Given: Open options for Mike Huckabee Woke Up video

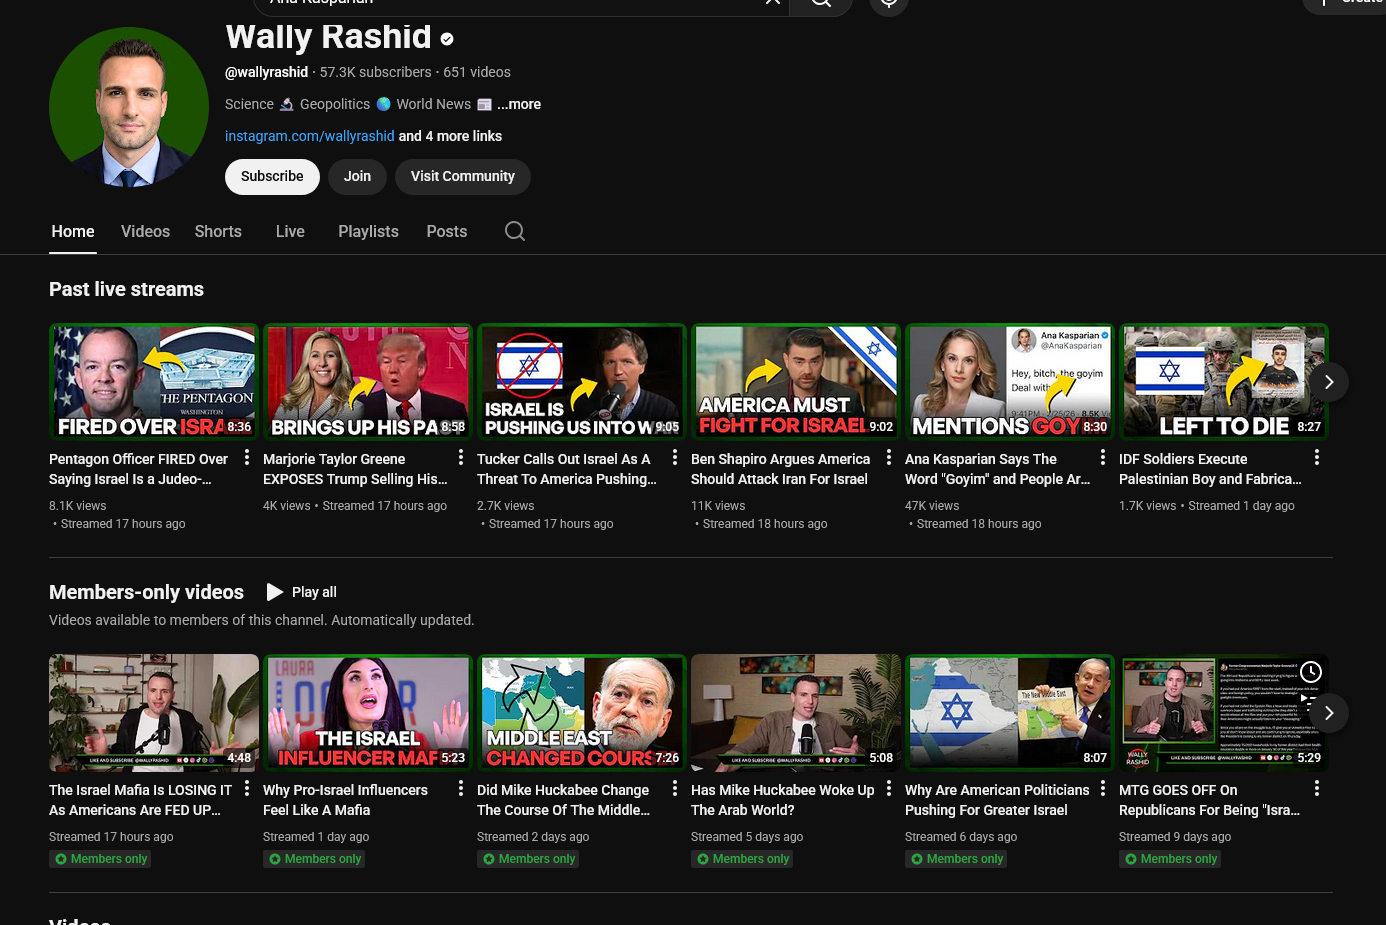Looking at the screenshot, I should (889, 789).
